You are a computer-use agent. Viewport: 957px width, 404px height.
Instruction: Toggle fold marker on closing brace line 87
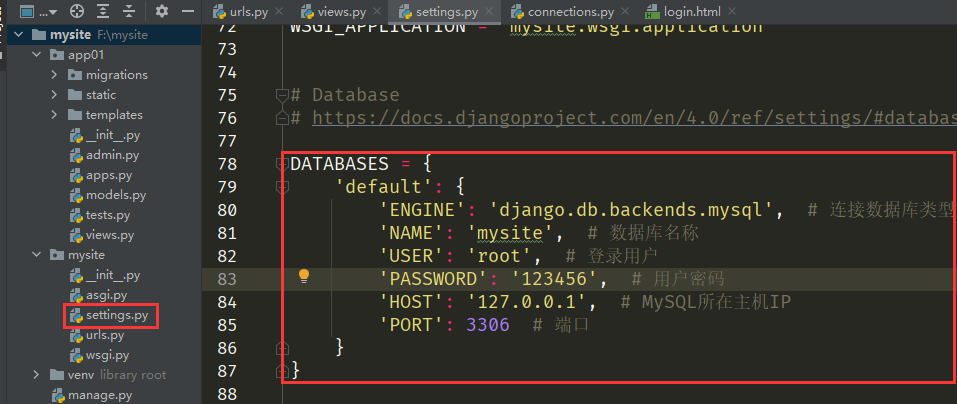282,371
